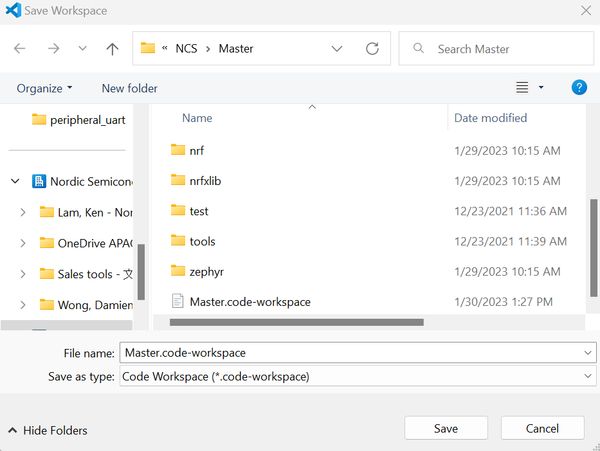Open the Recent locations chevron dropdown

click(x=82, y=48)
